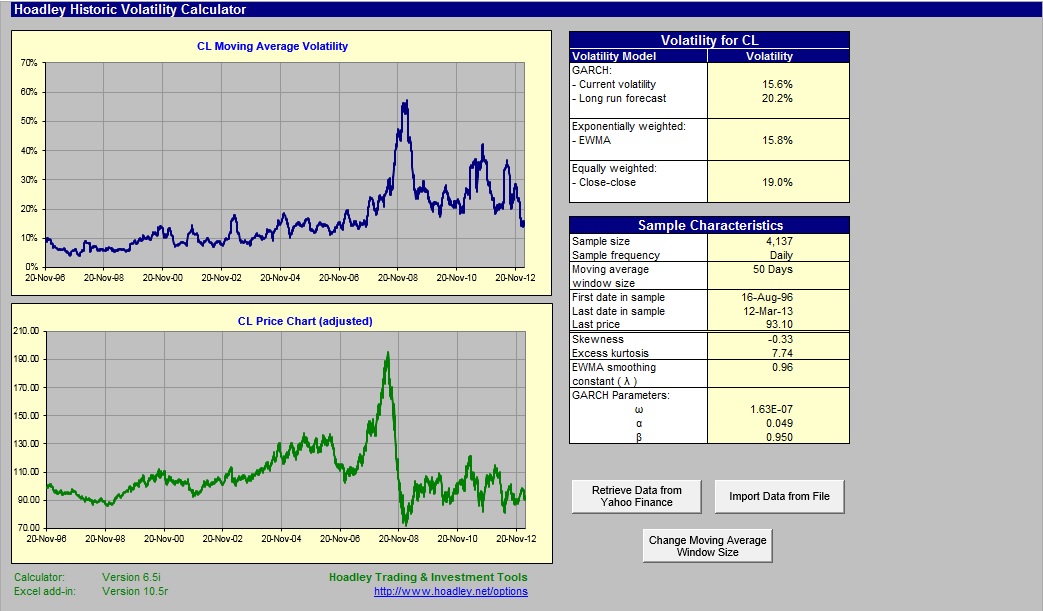Open the www.hoadley.net/options hyperlink
The width and height of the screenshot is (1043, 611).
(451, 591)
